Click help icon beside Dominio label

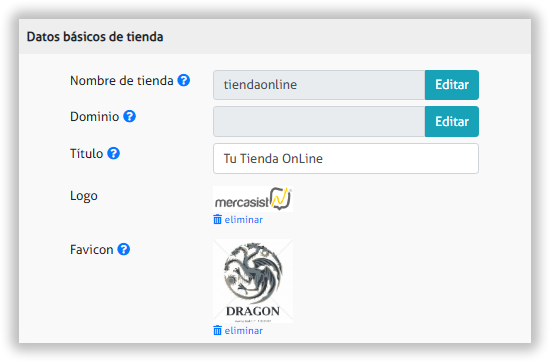129,116
